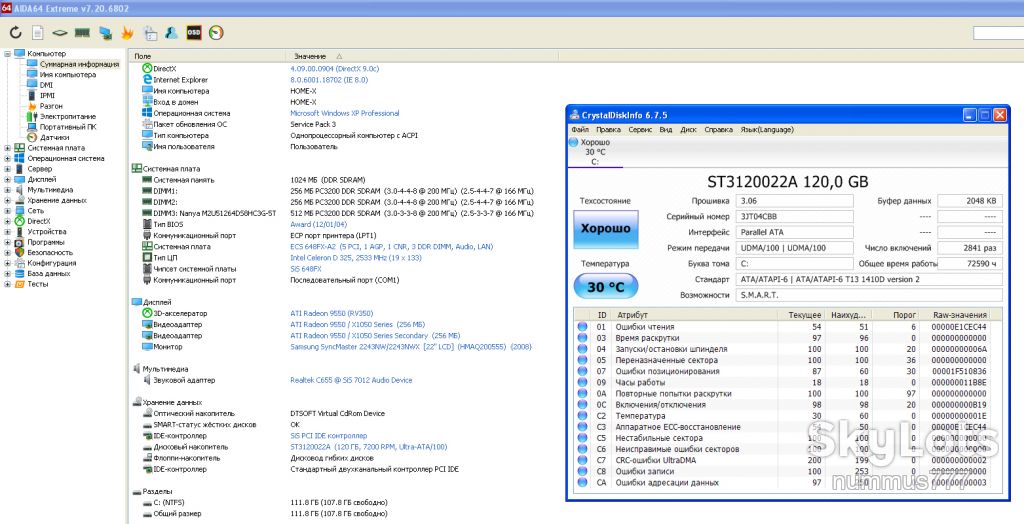Open the OSD panel toolbar icon
The image size is (1024, 524).
coord(194,33)
